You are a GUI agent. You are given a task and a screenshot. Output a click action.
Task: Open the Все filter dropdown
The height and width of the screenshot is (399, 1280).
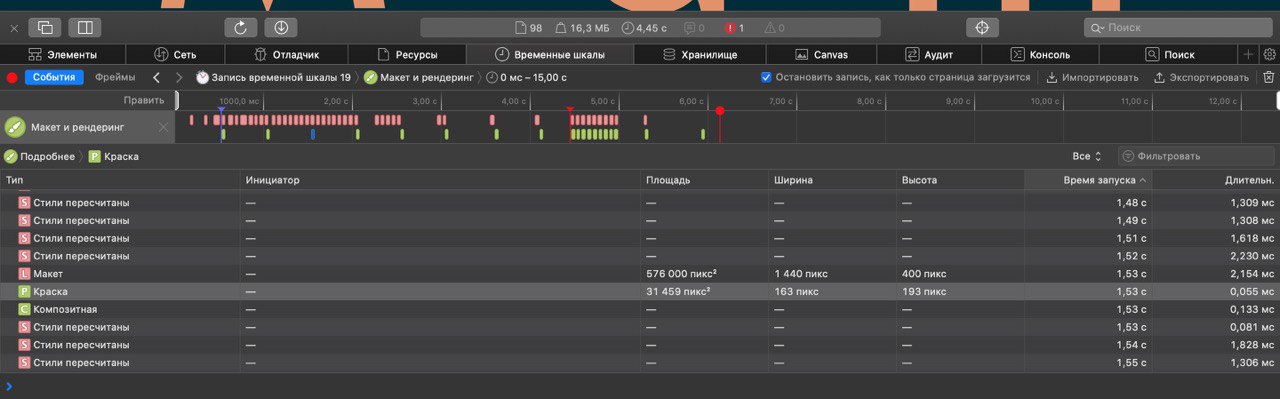1087,156
